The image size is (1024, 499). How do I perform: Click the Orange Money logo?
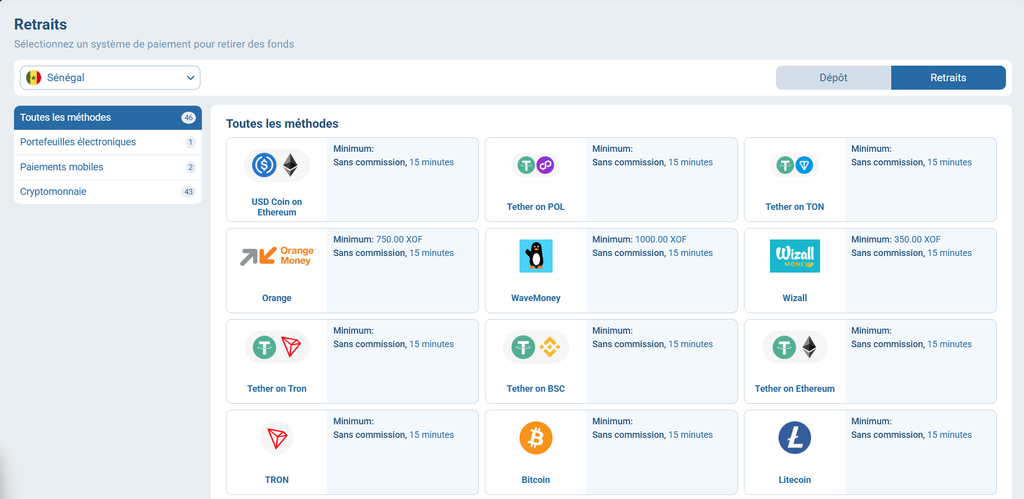(277, 256)
